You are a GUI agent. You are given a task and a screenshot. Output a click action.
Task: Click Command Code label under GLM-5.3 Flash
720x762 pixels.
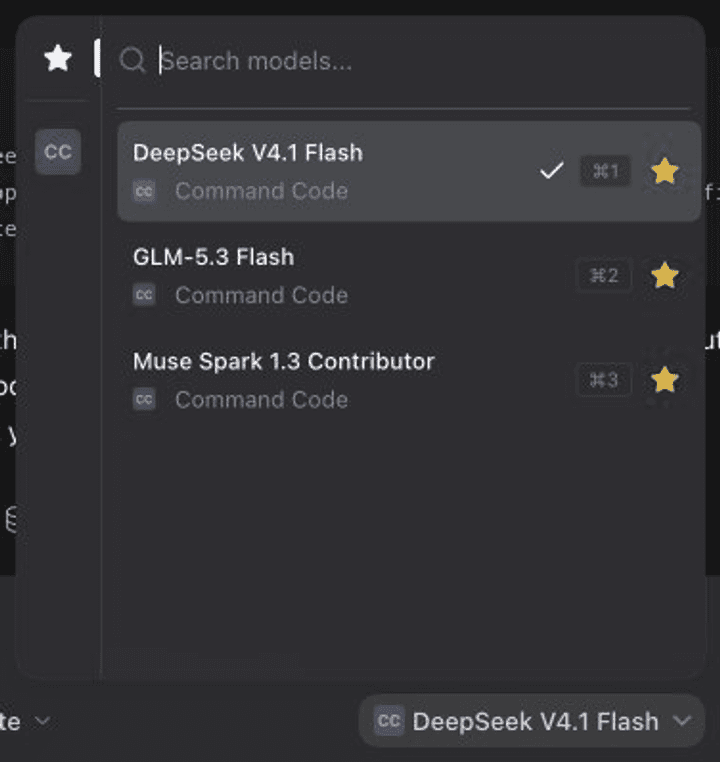[261, 295]
